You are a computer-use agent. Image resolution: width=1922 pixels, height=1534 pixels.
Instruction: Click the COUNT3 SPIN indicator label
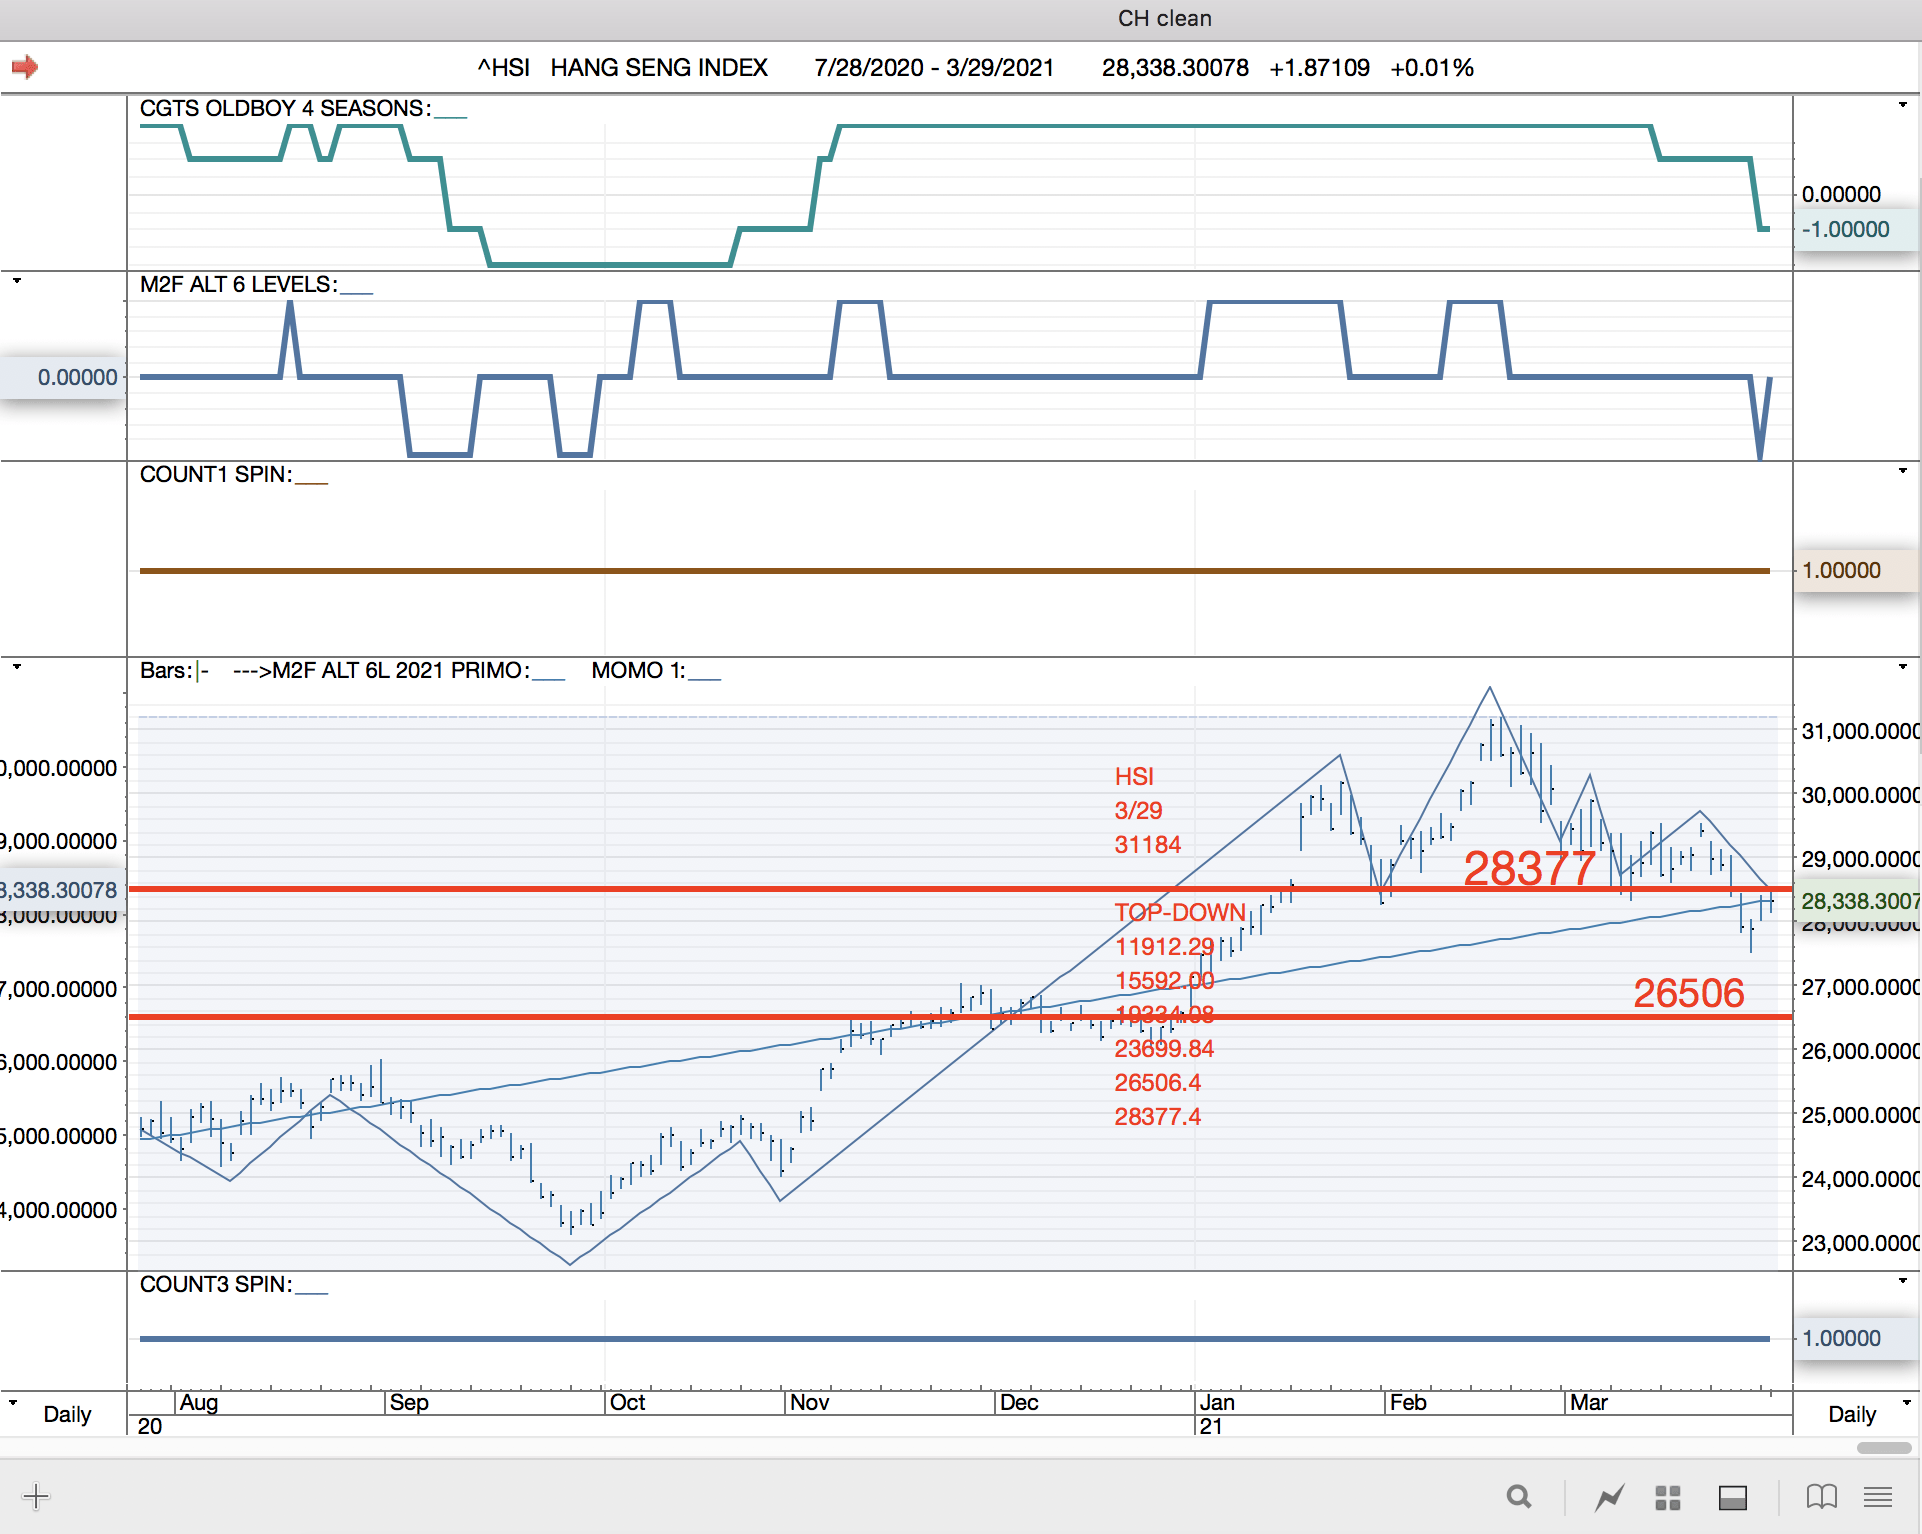(216, 1284)
